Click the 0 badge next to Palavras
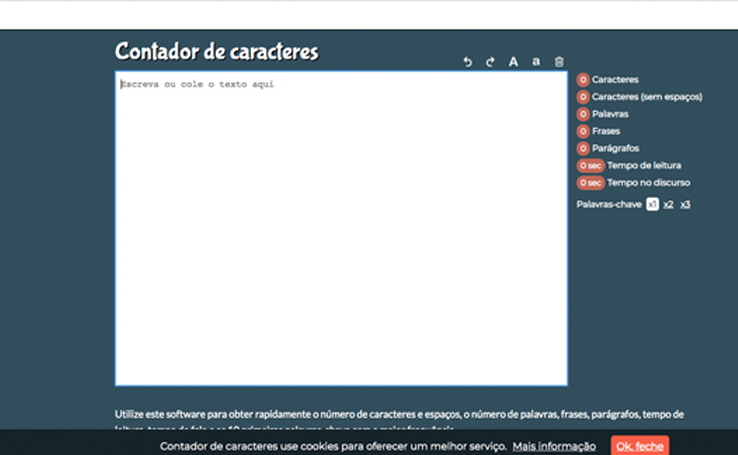This screenshot has width=738, height=455. coord(583,114)
